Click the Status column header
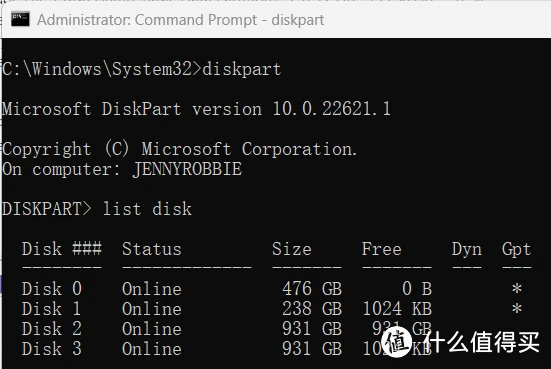This screenshot has height=369, width=551. click(152, 249)
